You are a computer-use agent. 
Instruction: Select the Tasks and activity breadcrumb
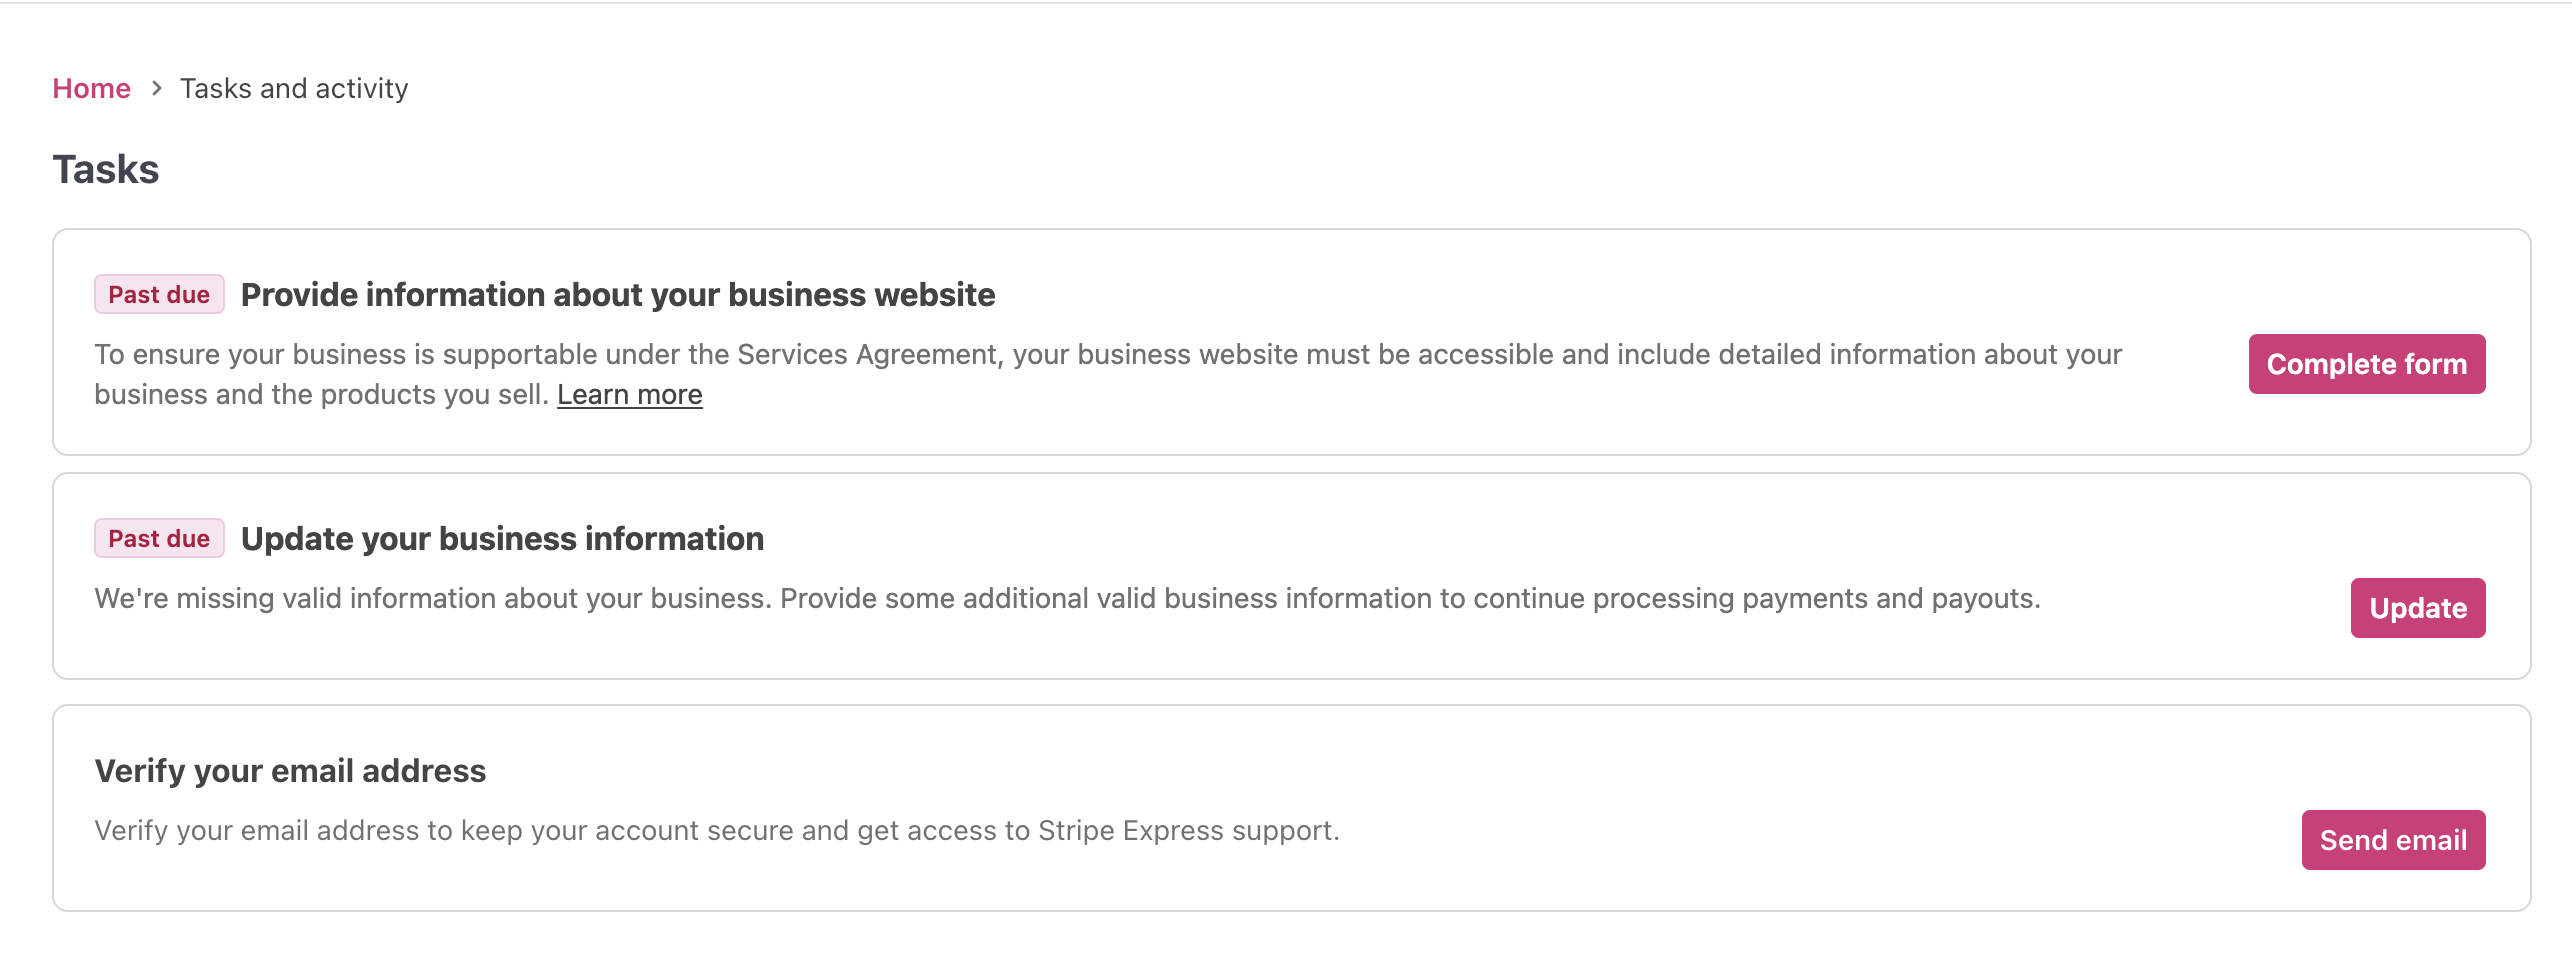pyautogui.click(x=294, y=88)
